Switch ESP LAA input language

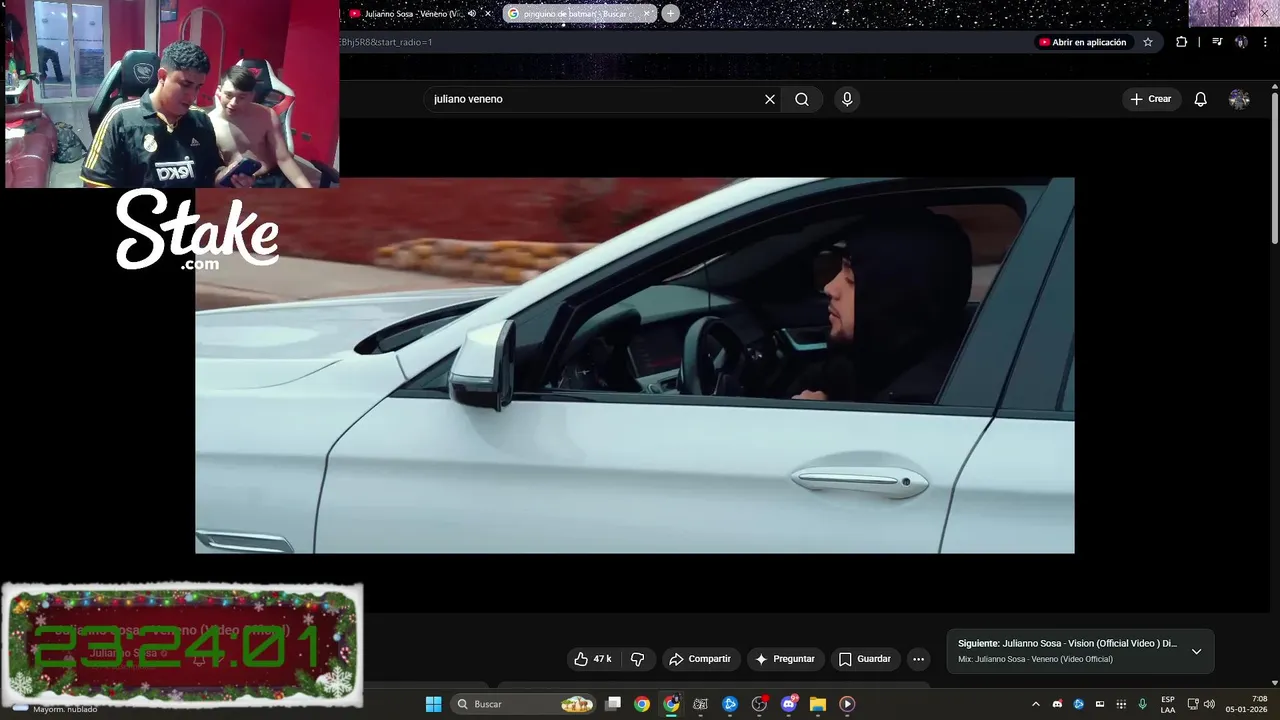pyautogui.click(x=1168, y=704)
